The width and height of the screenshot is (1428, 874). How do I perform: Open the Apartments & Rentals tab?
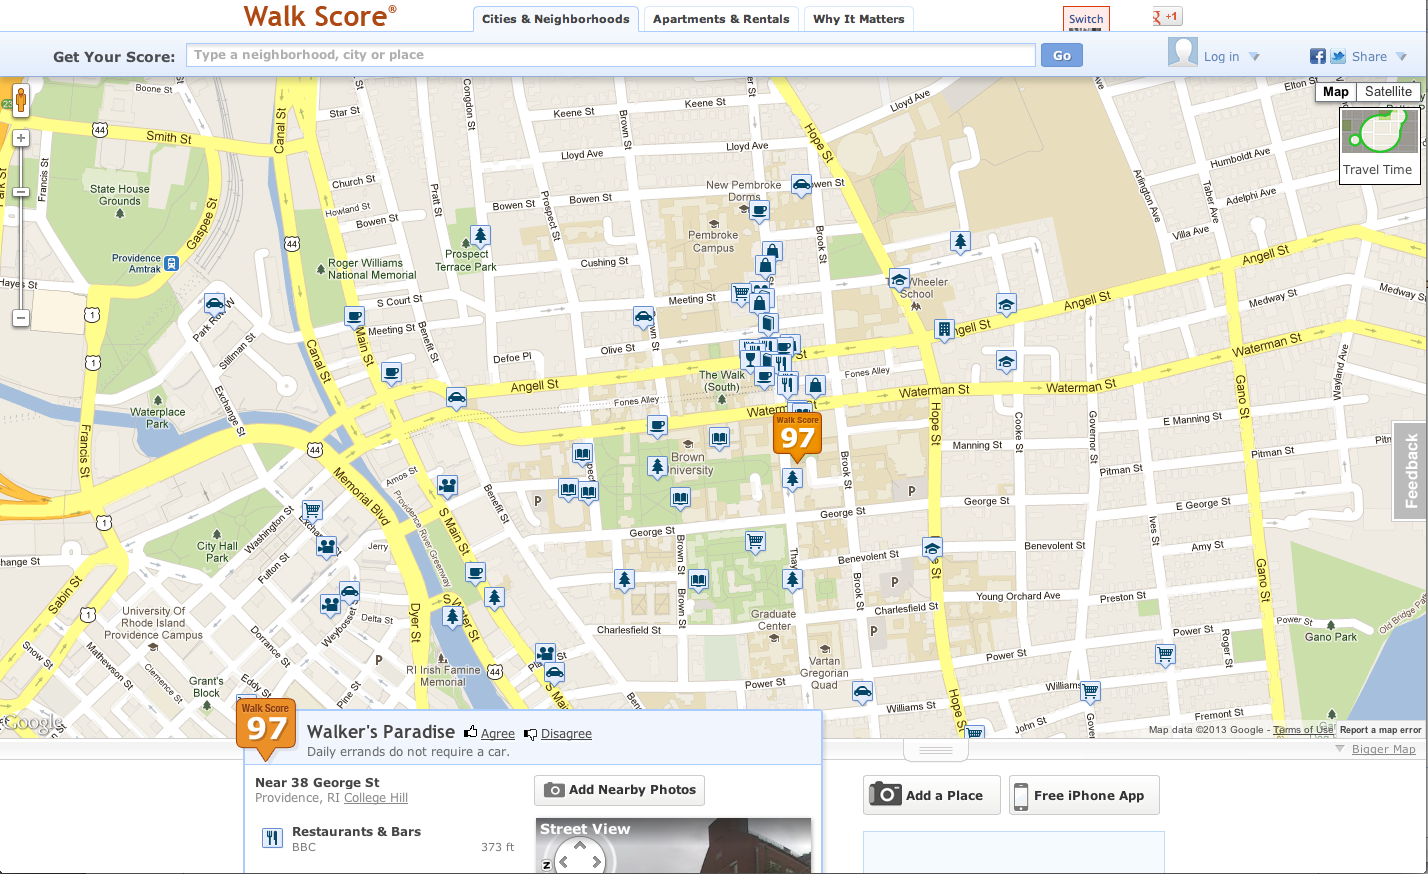[721, 19]
